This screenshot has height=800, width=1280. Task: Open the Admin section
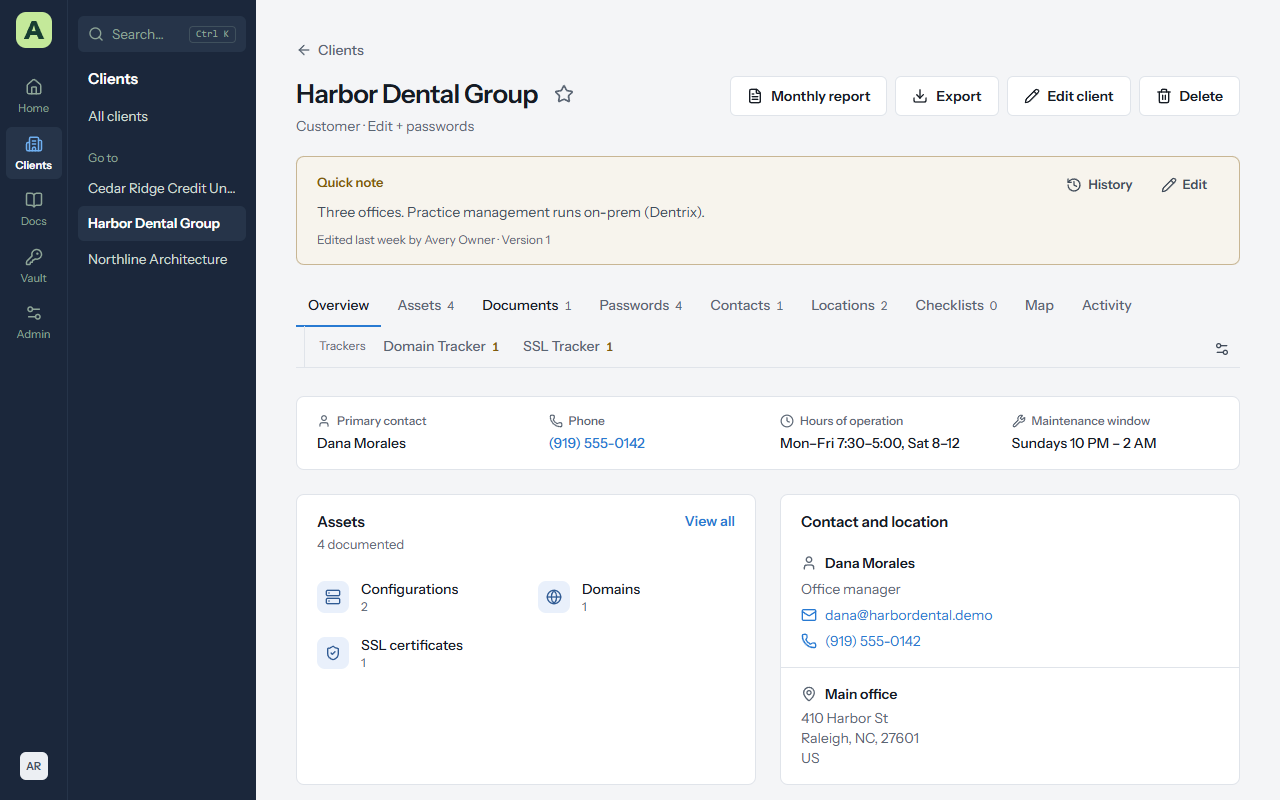pos(33,322)
